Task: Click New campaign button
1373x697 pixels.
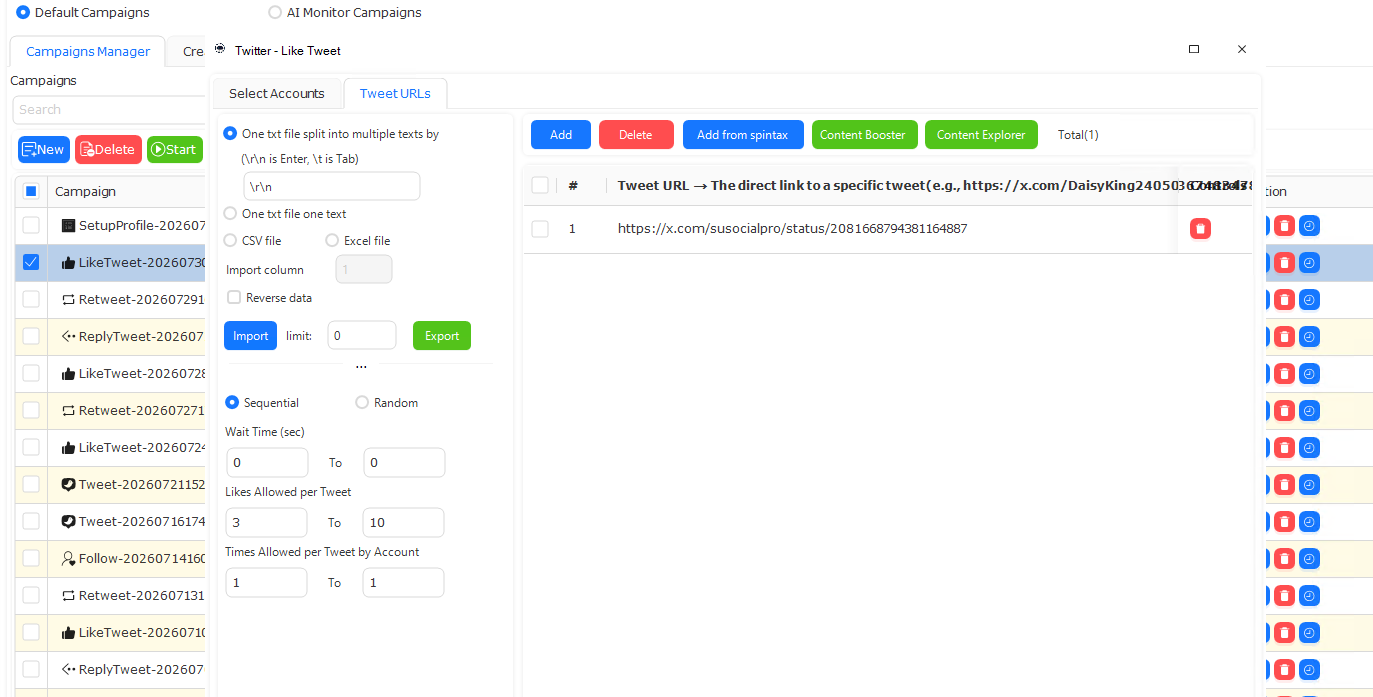Action: 44,150
